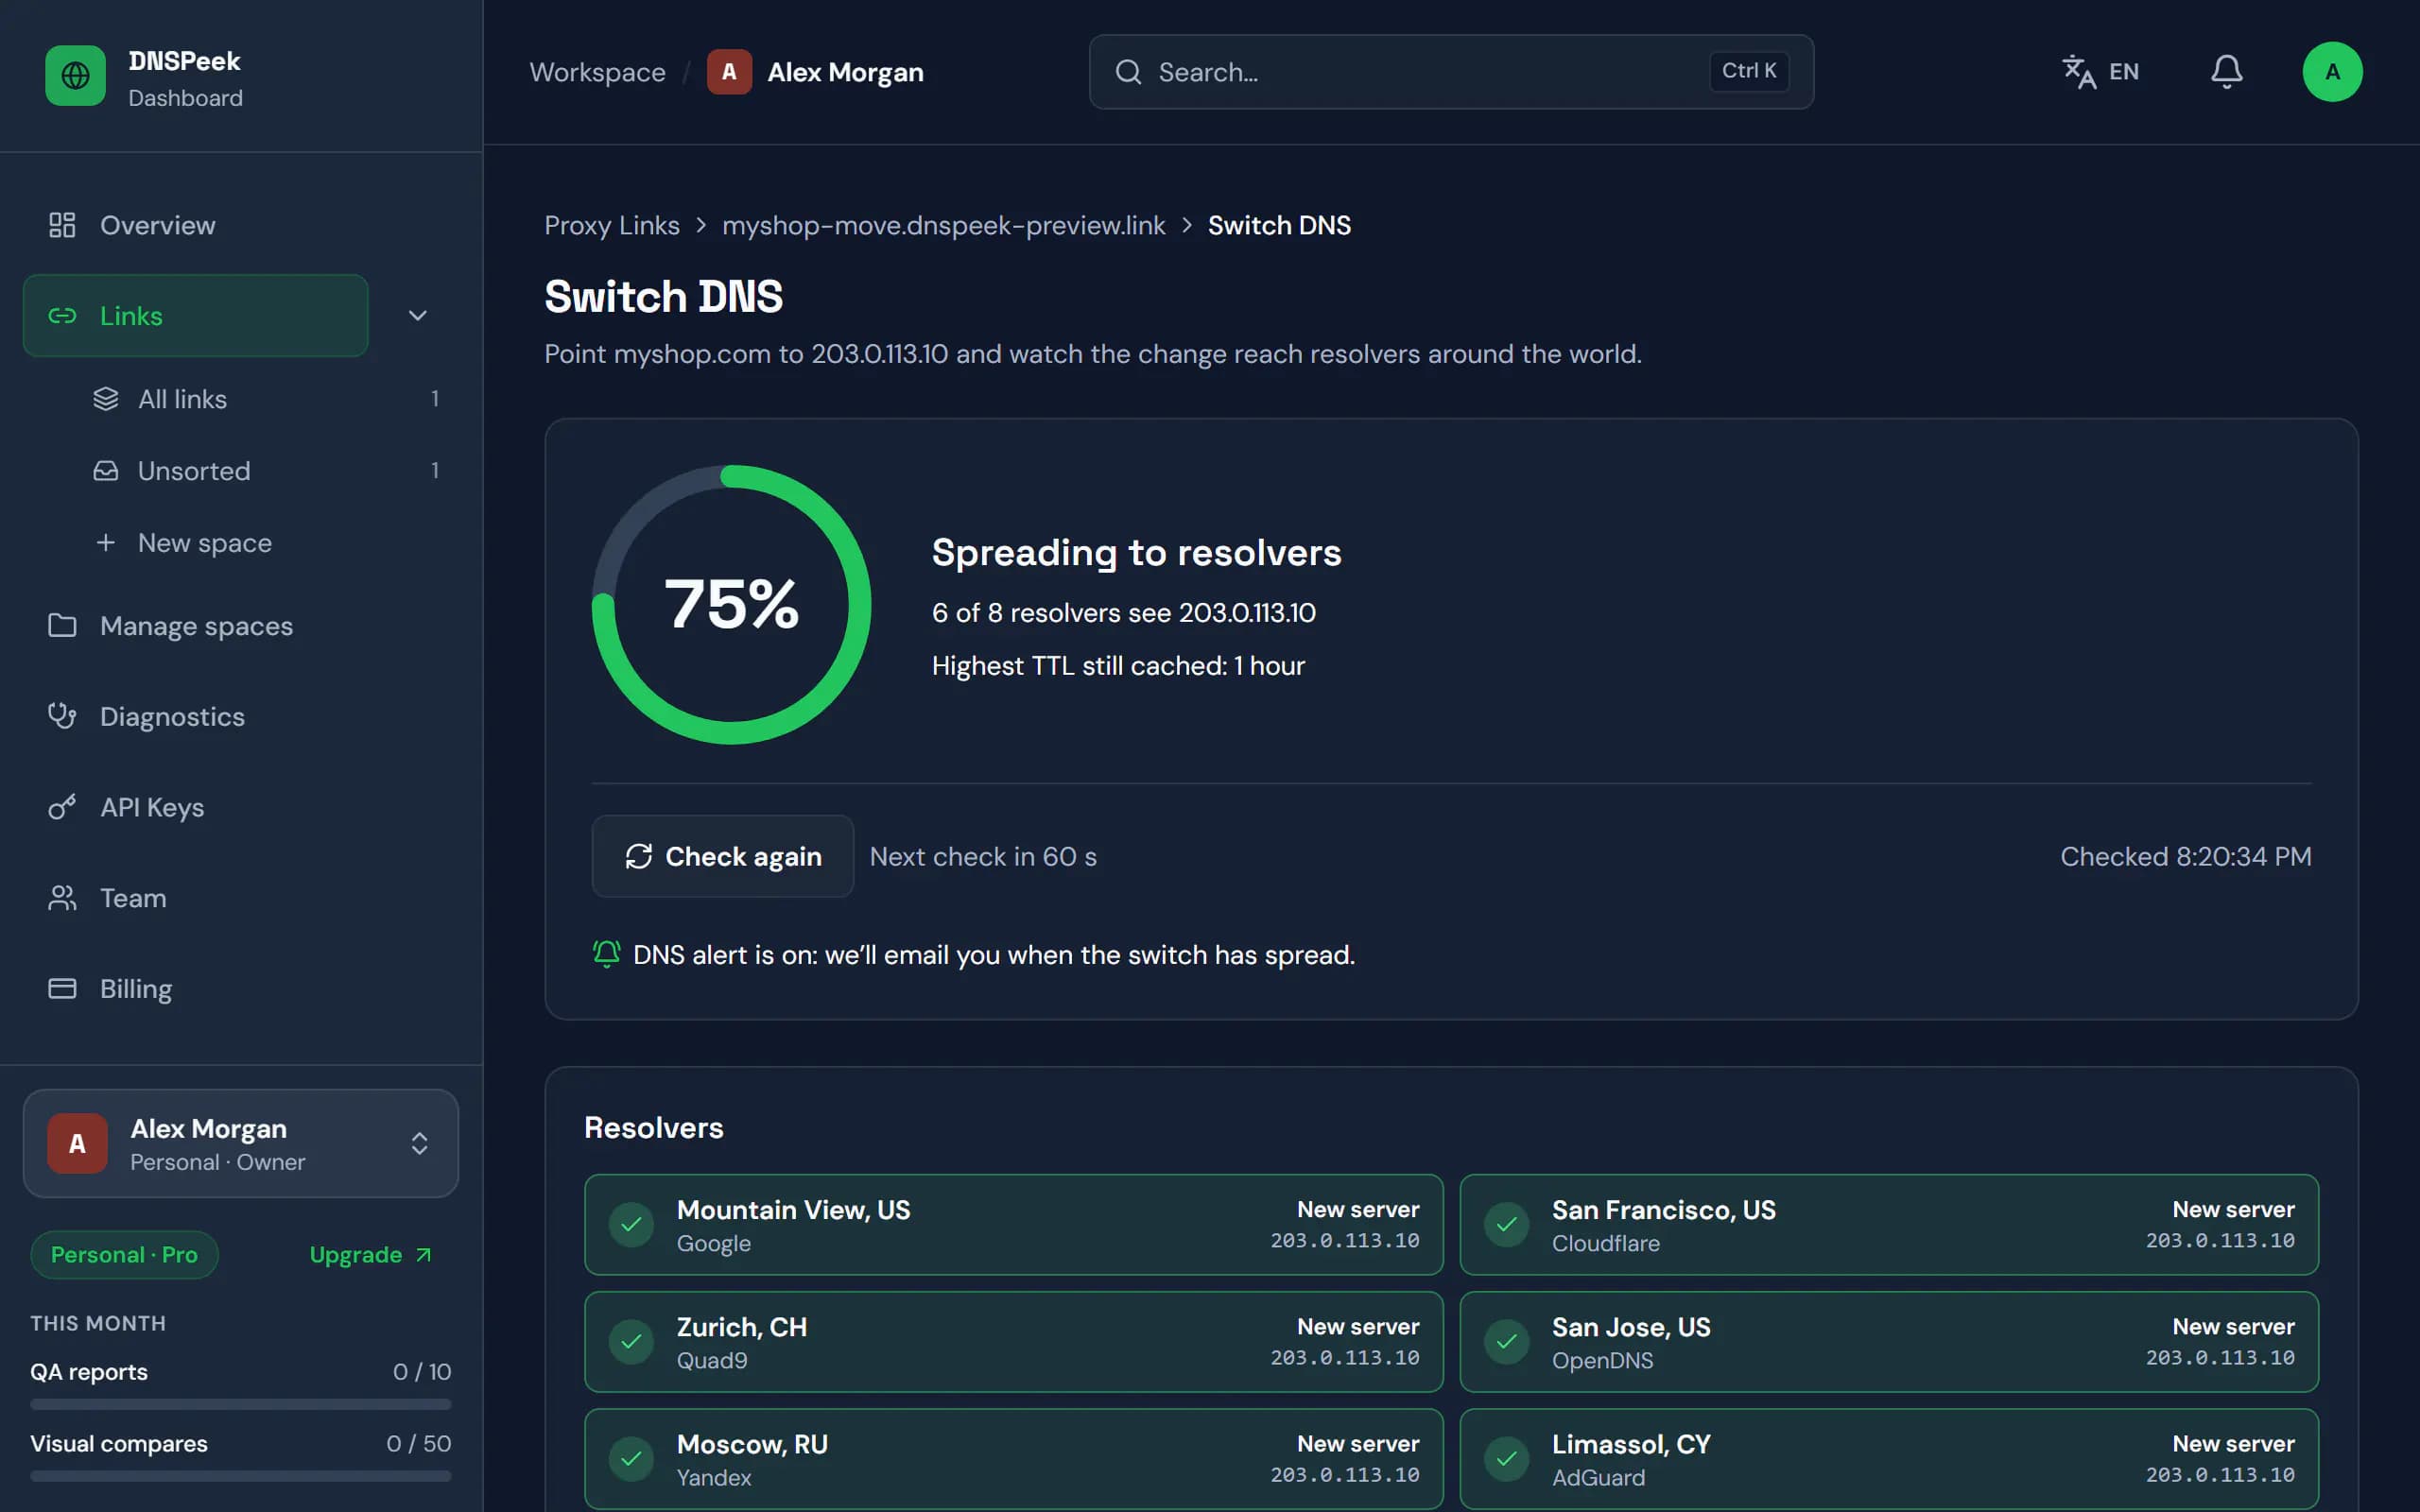This screenshot has width=2420, height=1512.
Task: Click the Yandex label under Moscow, RU
Action: (714, 1477)
